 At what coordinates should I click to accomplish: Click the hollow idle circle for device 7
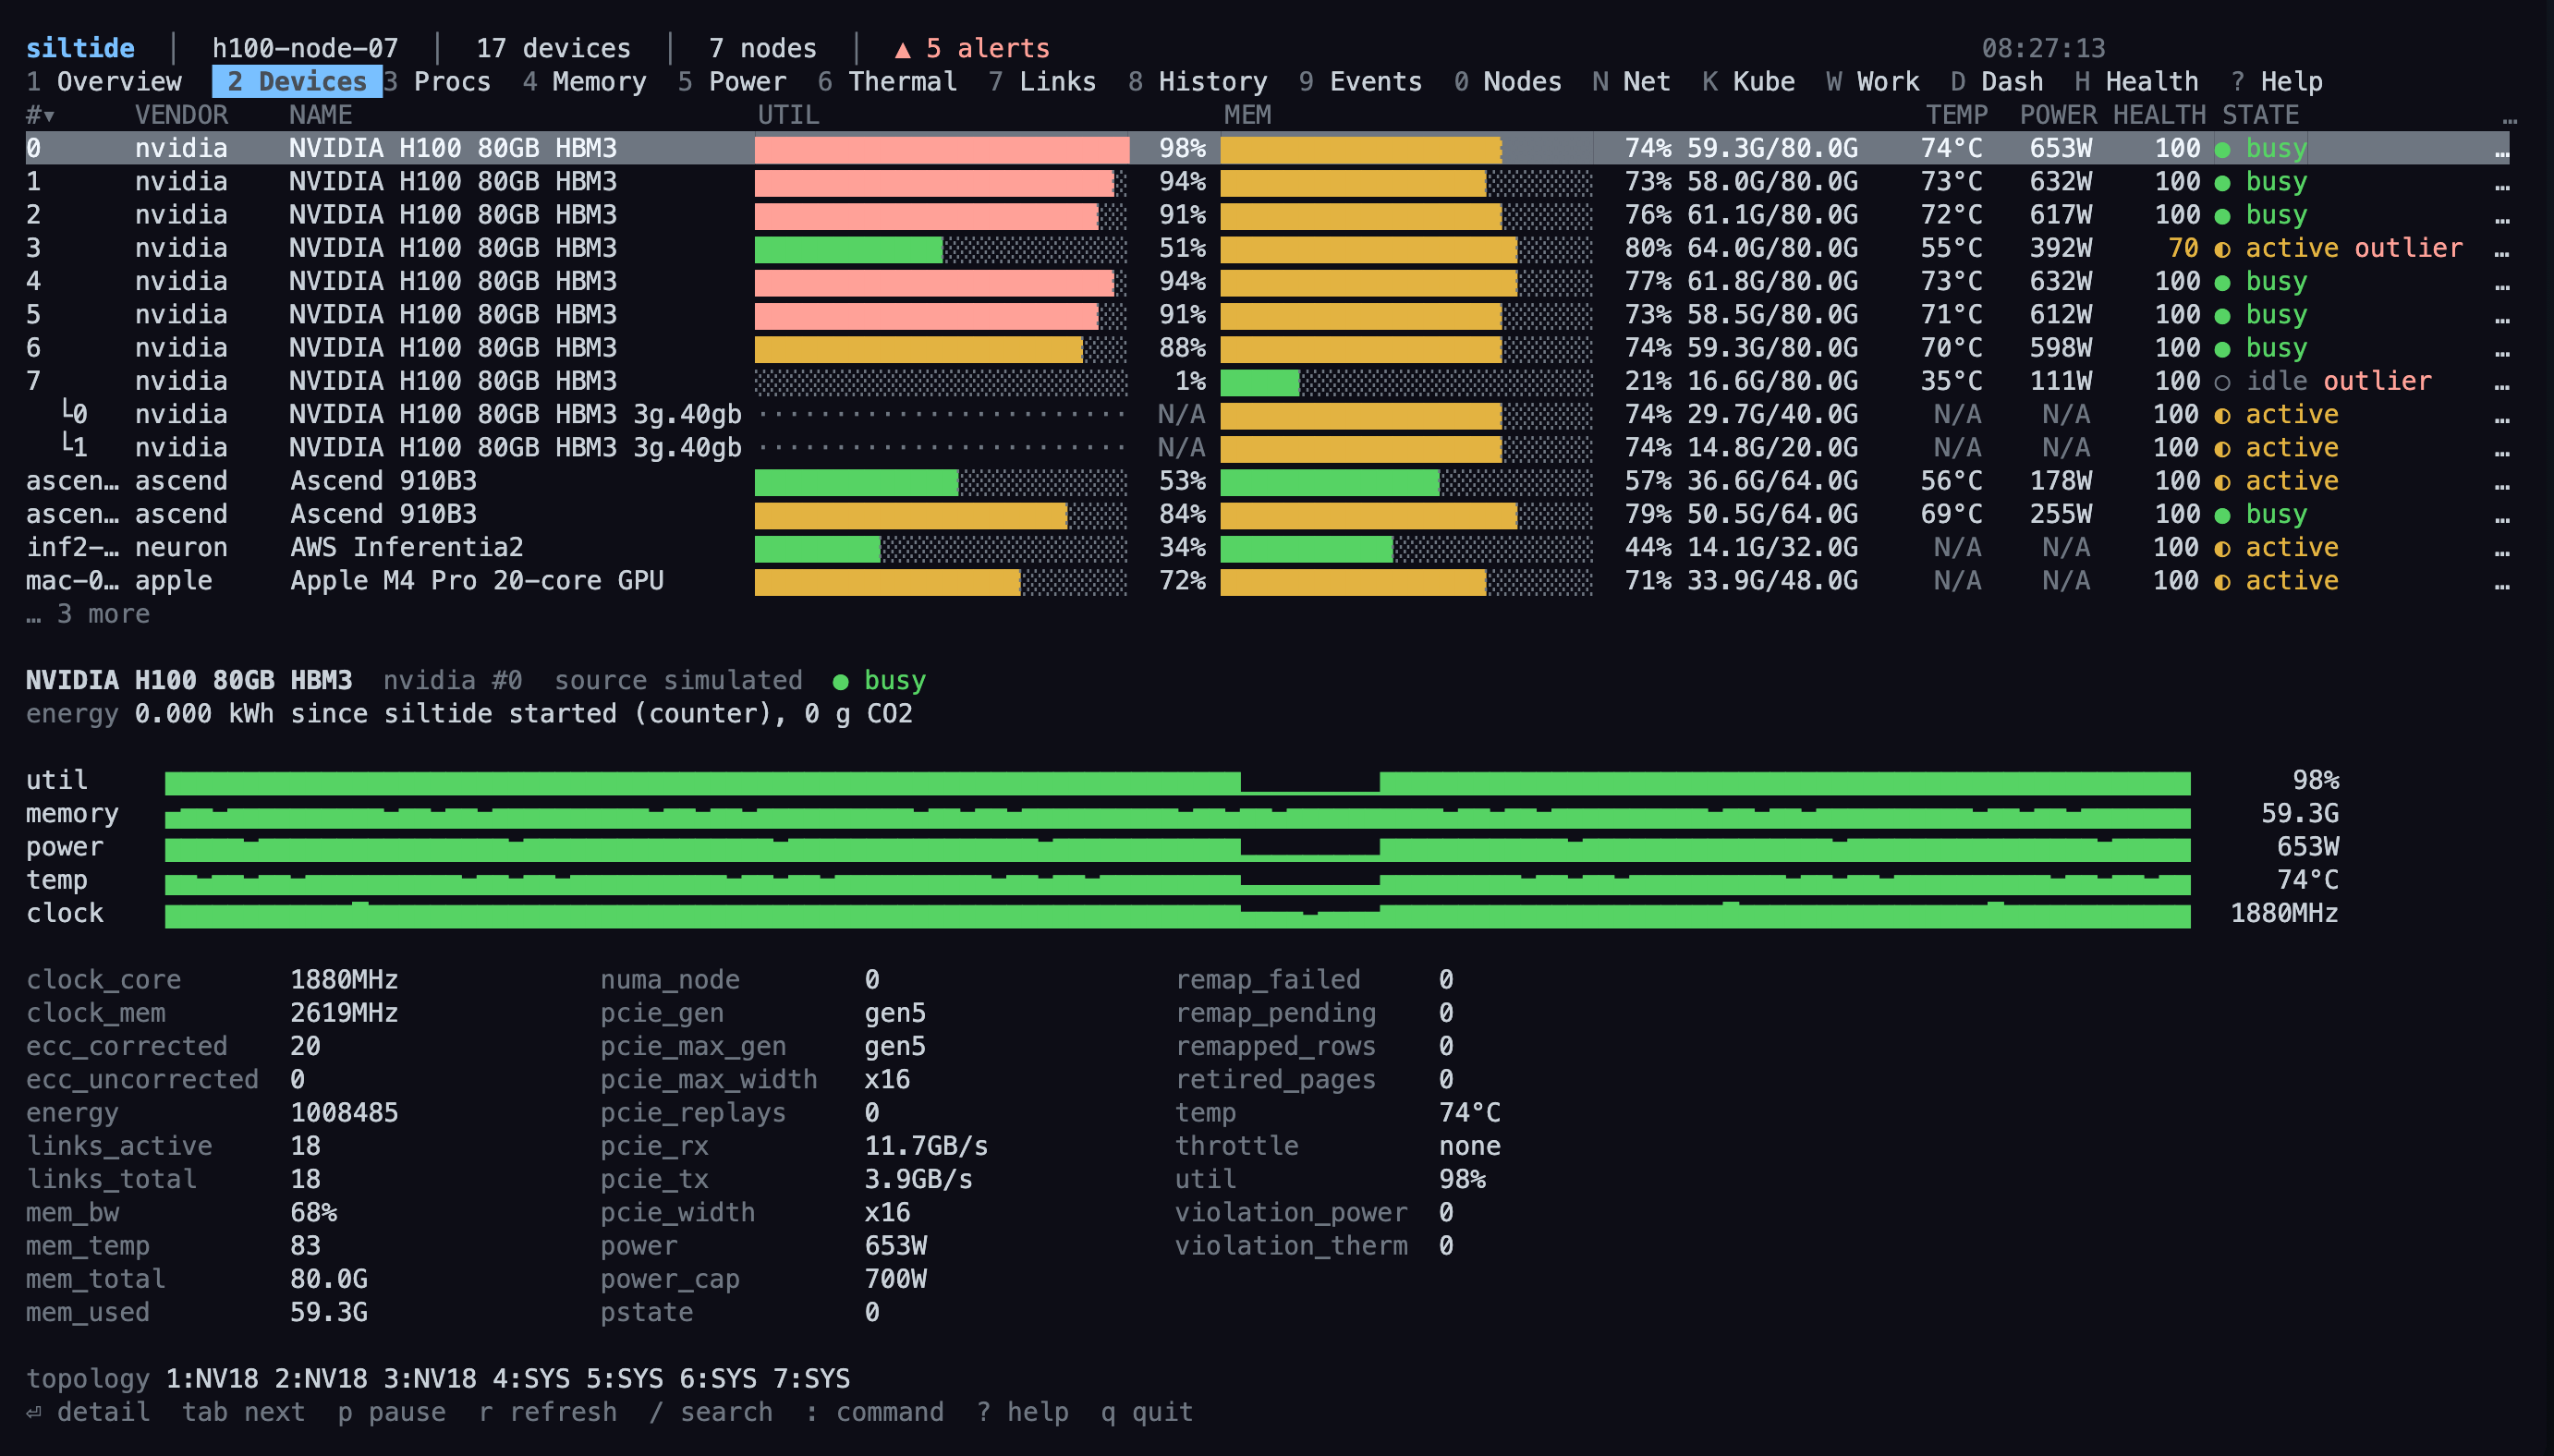pos(2222,383)
